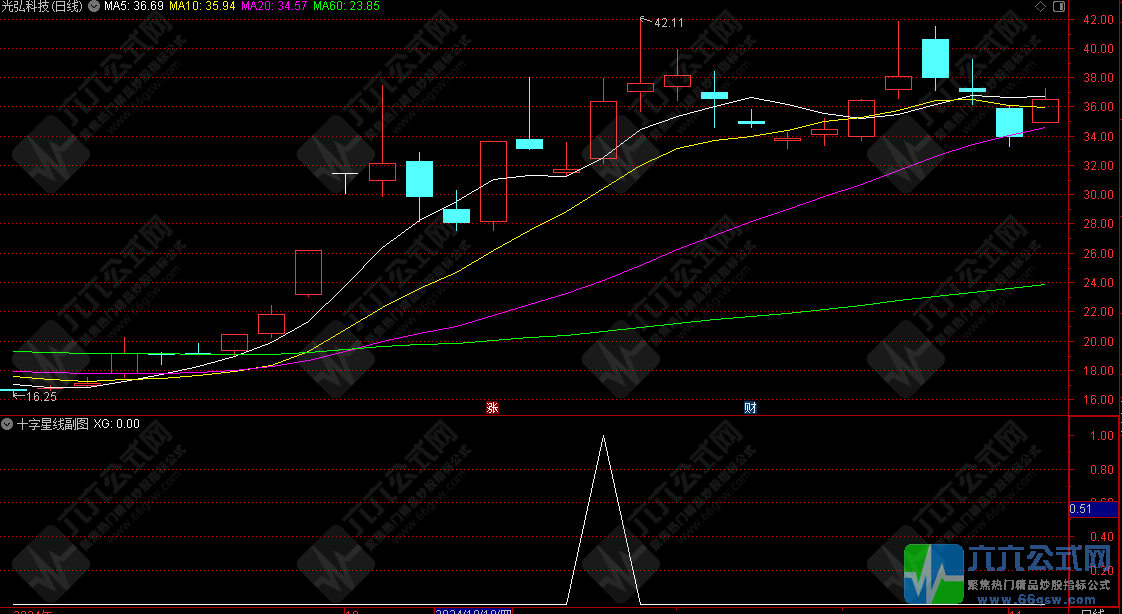Select the 光弘科技(日线) chart title
This screenshot has width=1122, height=614.
[x=42, y=6]
